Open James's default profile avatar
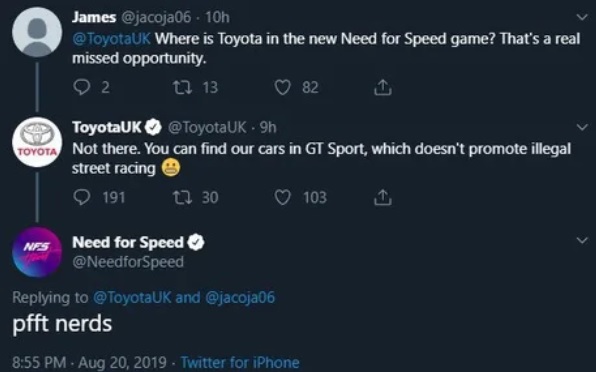This screenshot has height=372, width=596. pos(37,32)
